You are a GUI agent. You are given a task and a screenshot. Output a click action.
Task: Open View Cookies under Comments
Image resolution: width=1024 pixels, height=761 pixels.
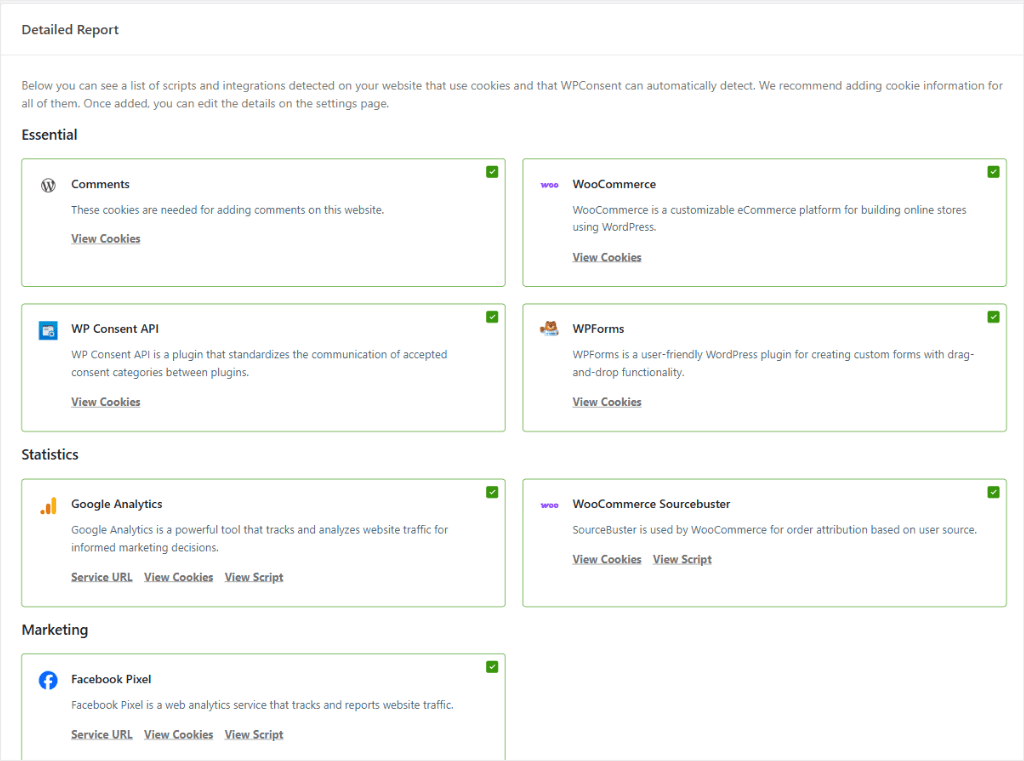[x=106, y=239]
